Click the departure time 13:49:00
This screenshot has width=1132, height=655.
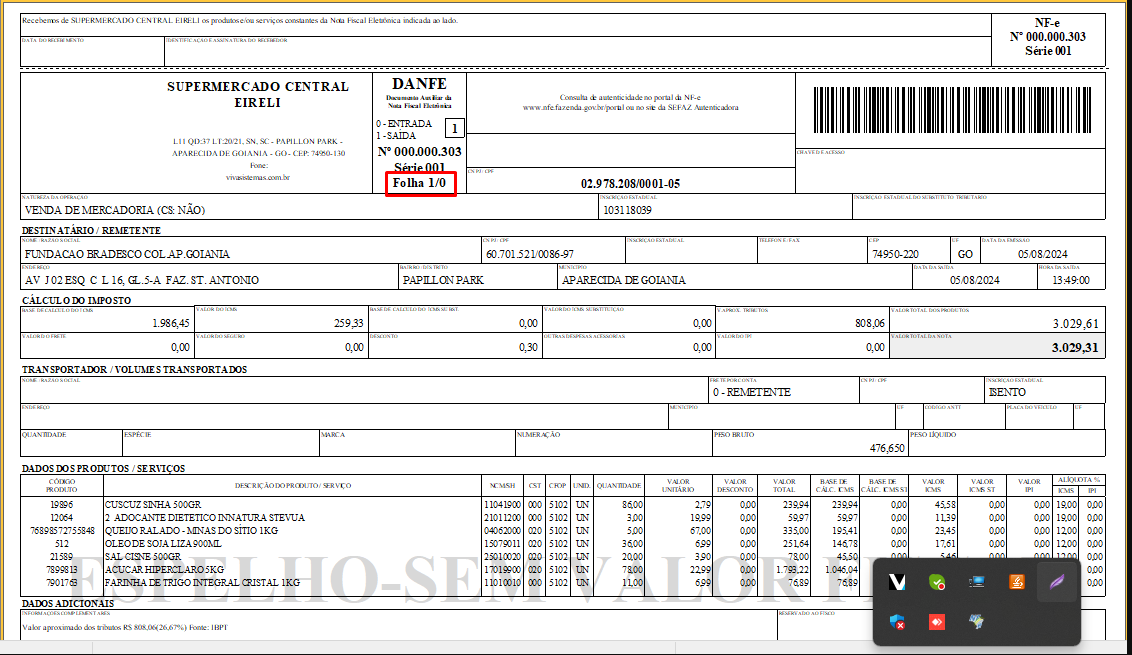click(x=1071, y=280)
